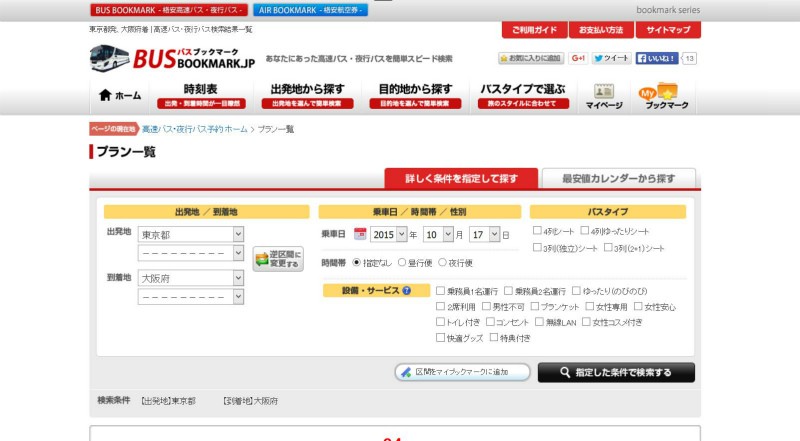Open the 高速バス・夜行バス予約ホーム breadcrumb link
Screen dimensions: 800x441
point(194,130)
